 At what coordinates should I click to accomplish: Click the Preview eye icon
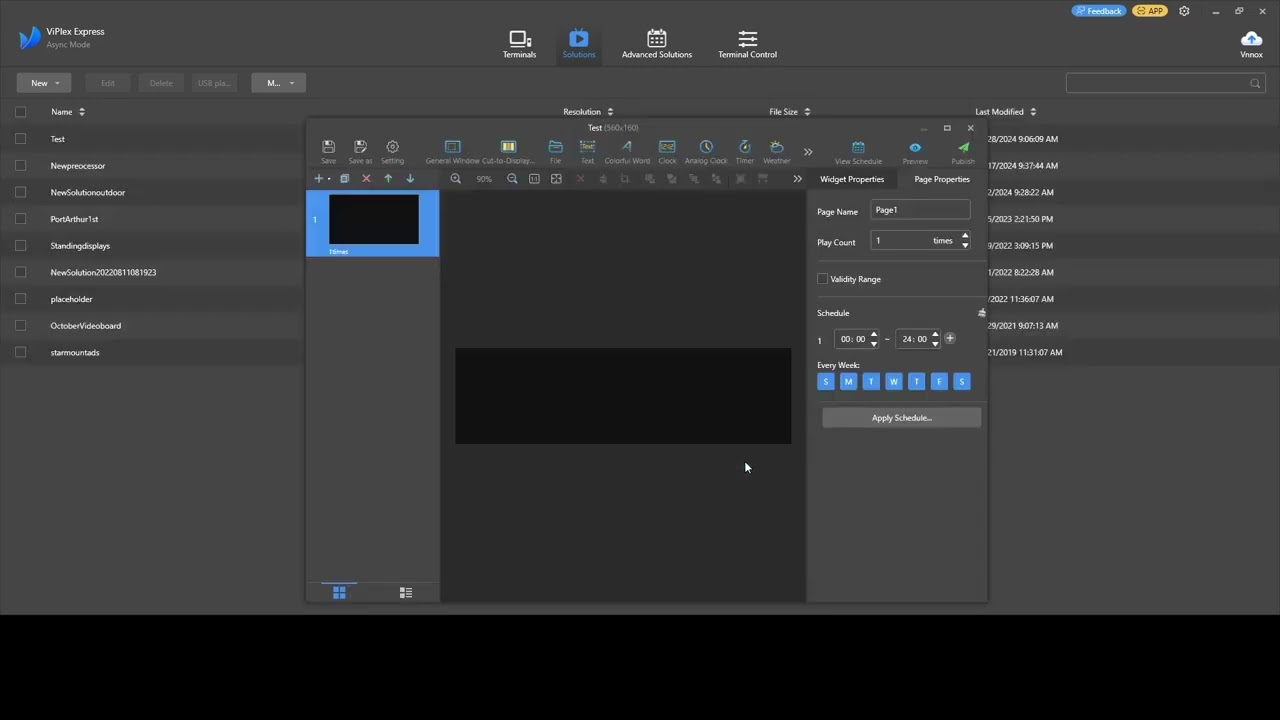(915, 147)
